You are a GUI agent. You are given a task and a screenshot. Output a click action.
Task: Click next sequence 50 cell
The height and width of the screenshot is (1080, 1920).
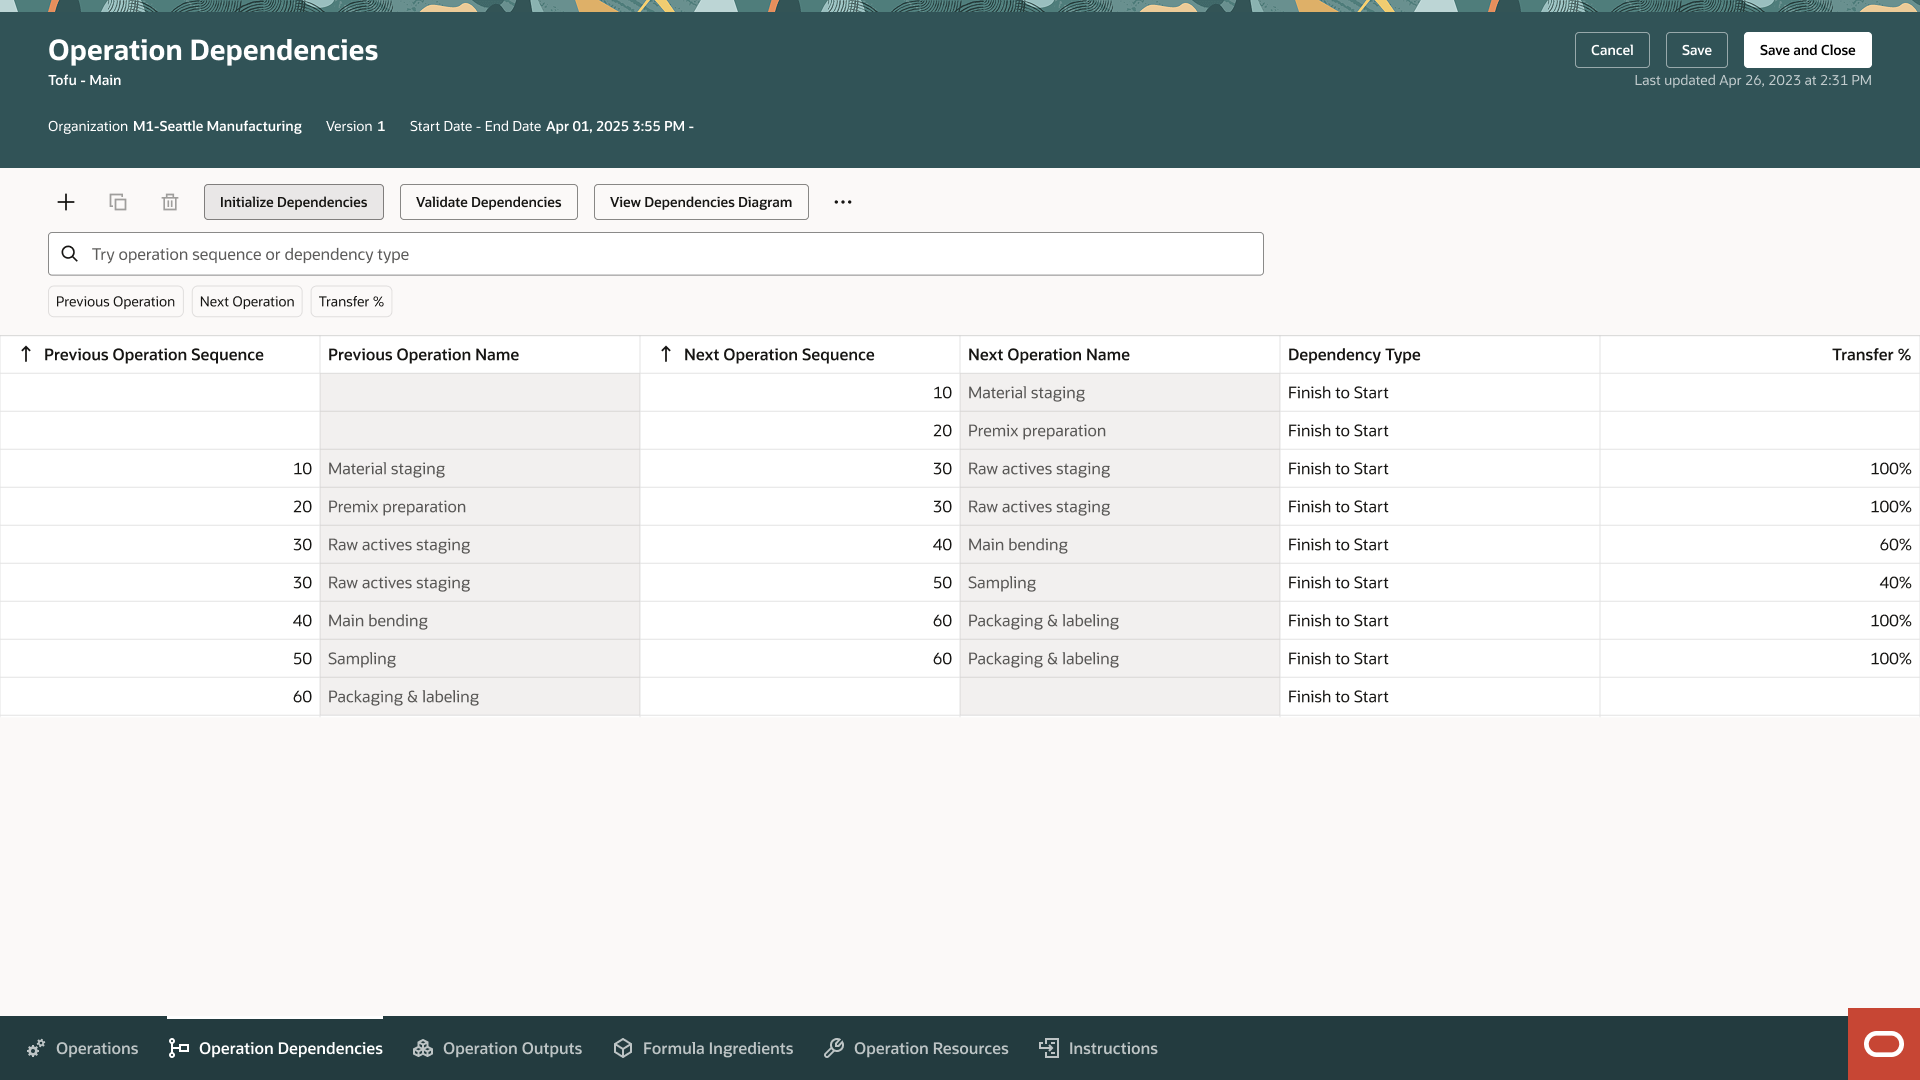point(800,583)
